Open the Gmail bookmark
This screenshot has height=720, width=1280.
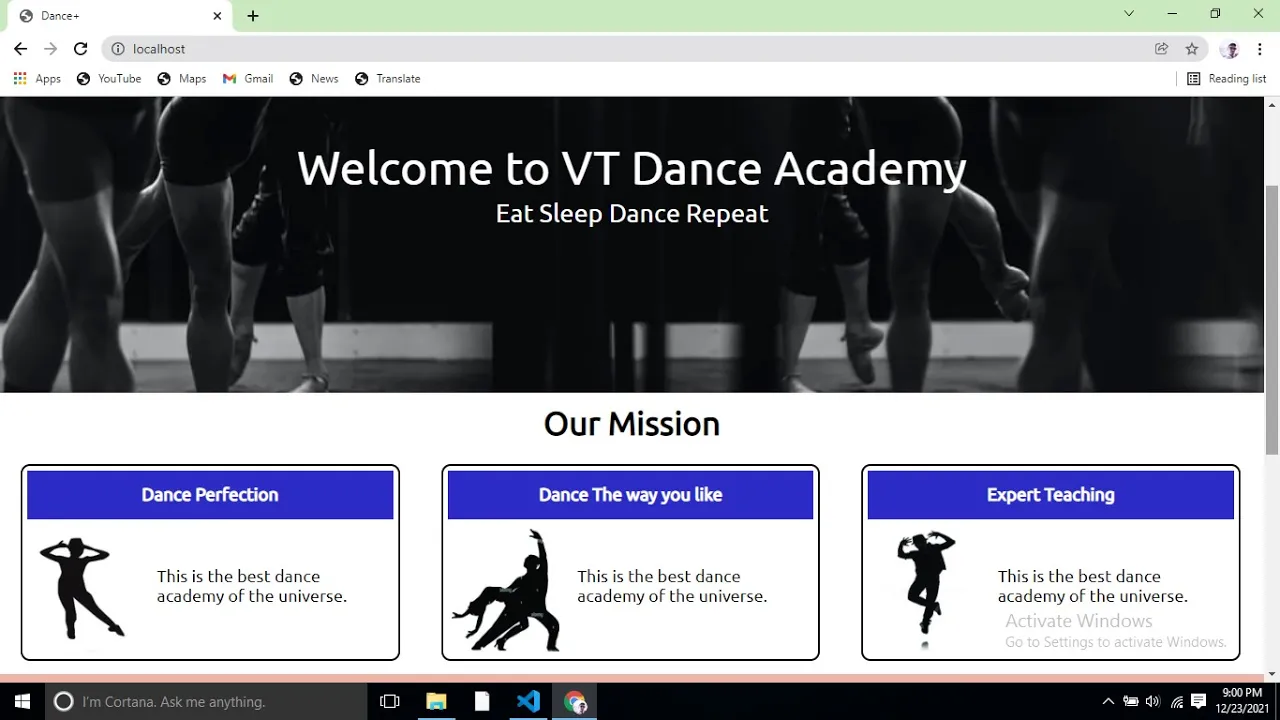(248, 79)
